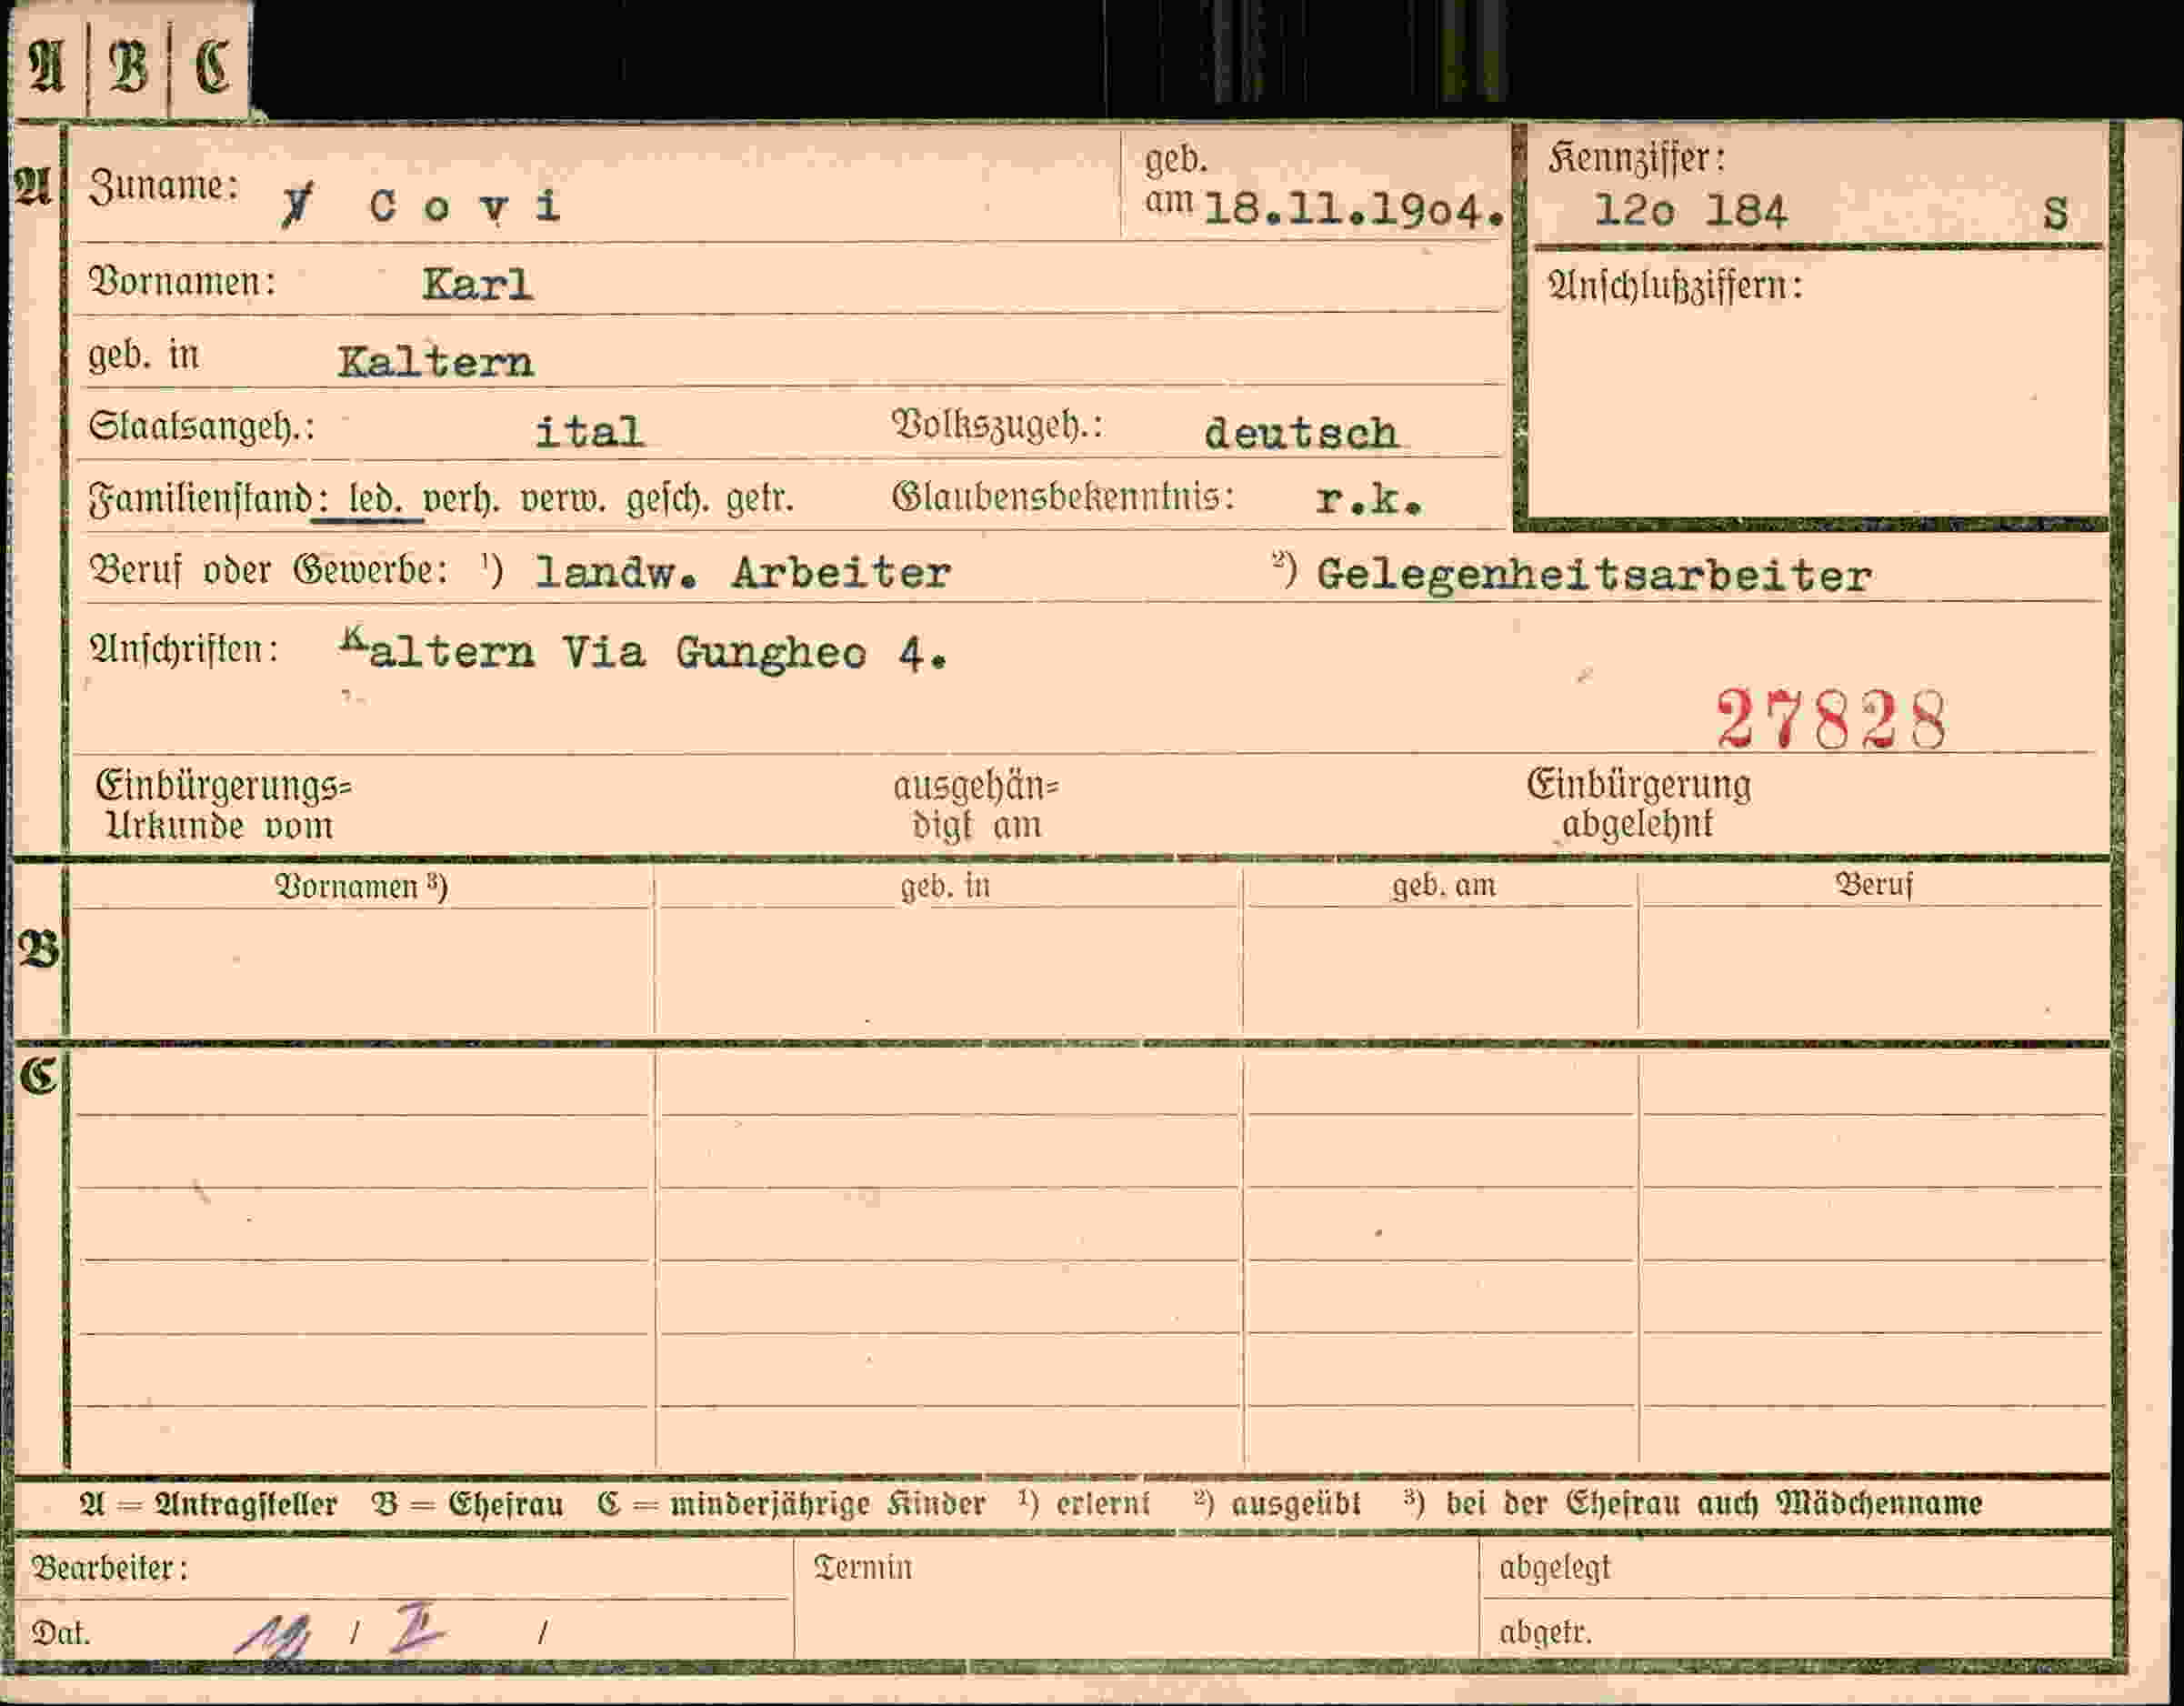Click the index tab letter "B" at top

[128, 67]
